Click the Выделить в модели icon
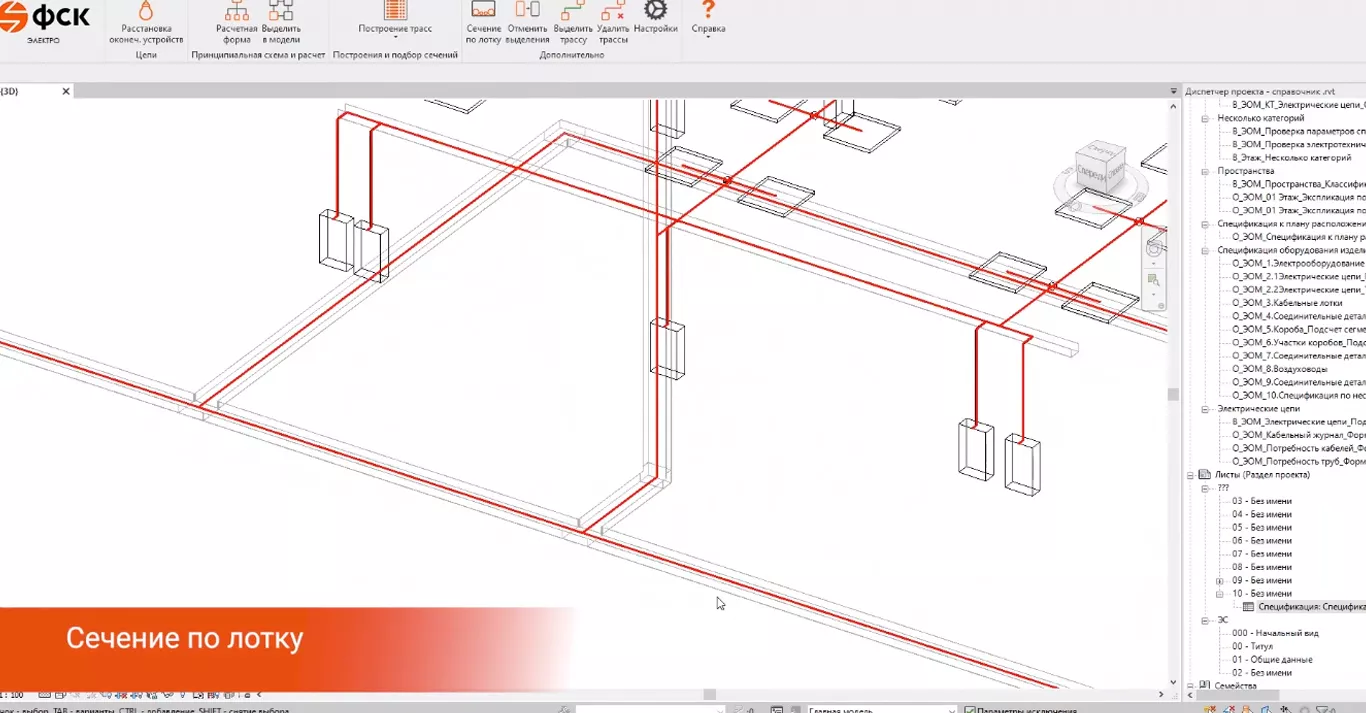This screenshot has width=1366, height=713. [x=281, y=22]
